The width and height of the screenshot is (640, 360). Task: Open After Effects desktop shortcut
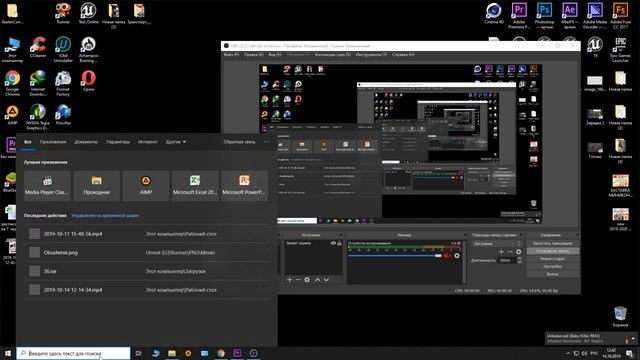pos(570,16)
